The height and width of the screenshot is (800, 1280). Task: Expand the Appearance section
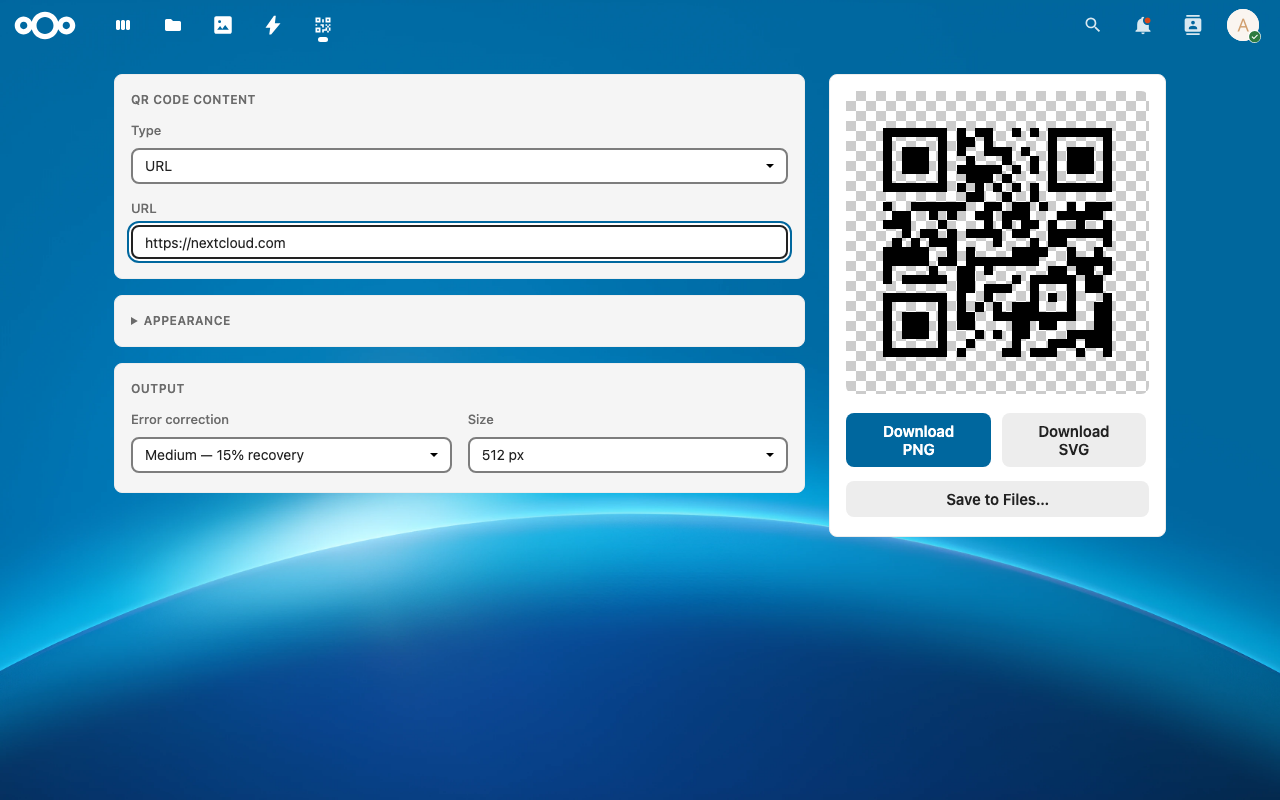point(181,321)
